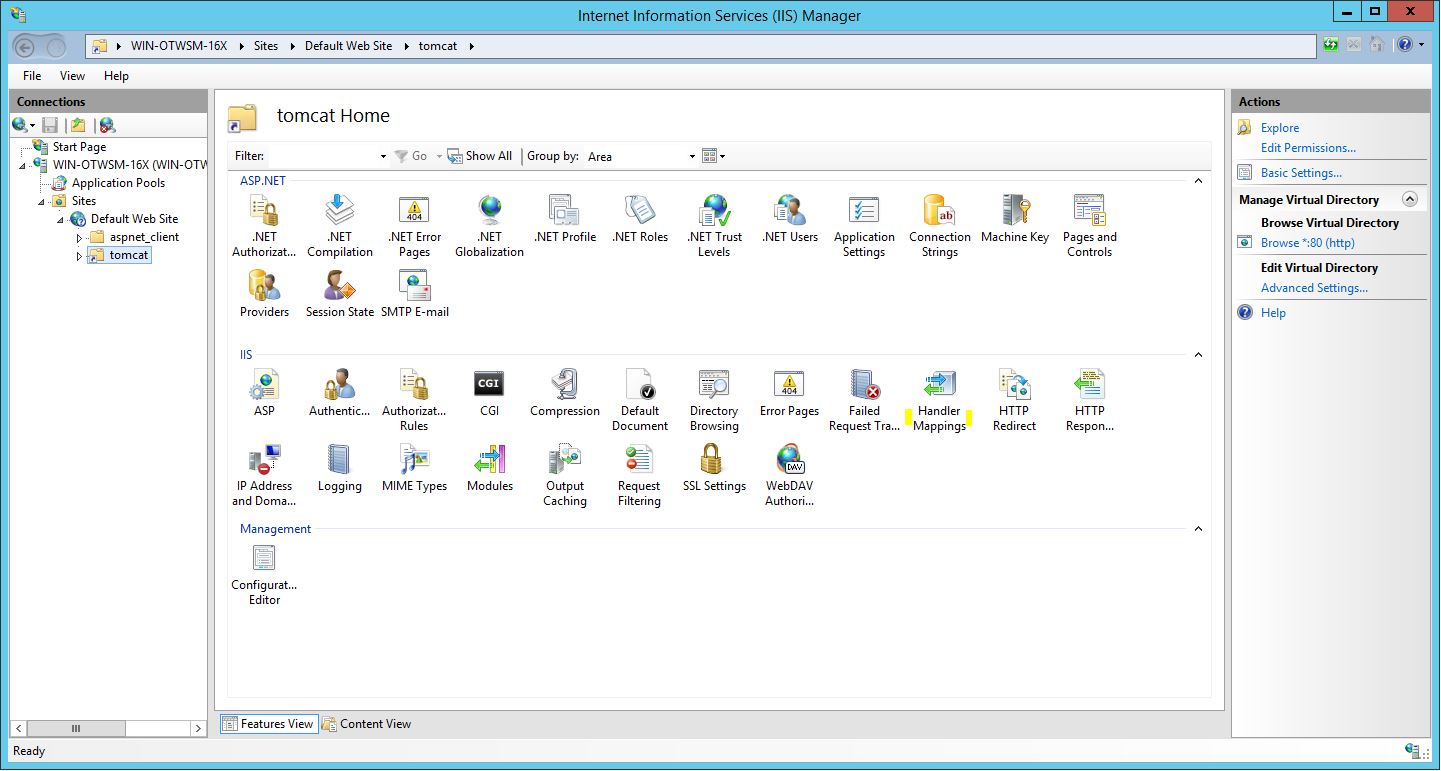Screen dimensions: 1441x771
Task: Open the .NET Users feature
Action: 790,219
